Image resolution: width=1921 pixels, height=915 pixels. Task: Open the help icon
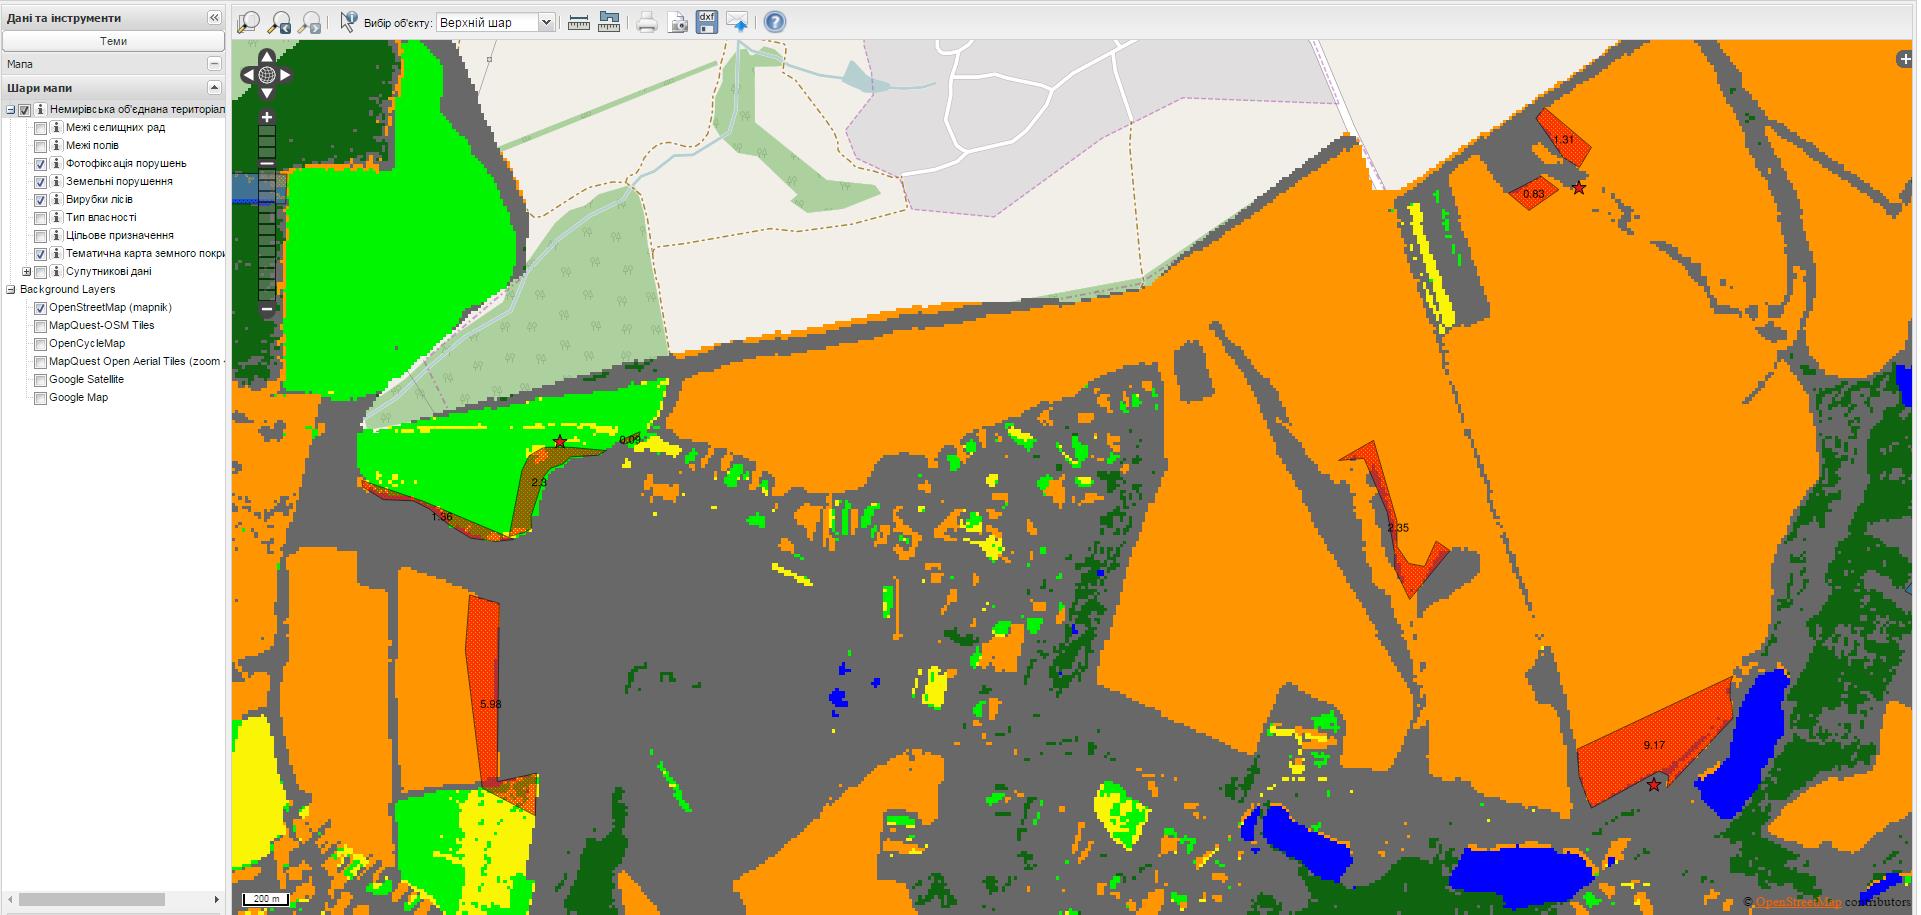(x=774, y=22)
